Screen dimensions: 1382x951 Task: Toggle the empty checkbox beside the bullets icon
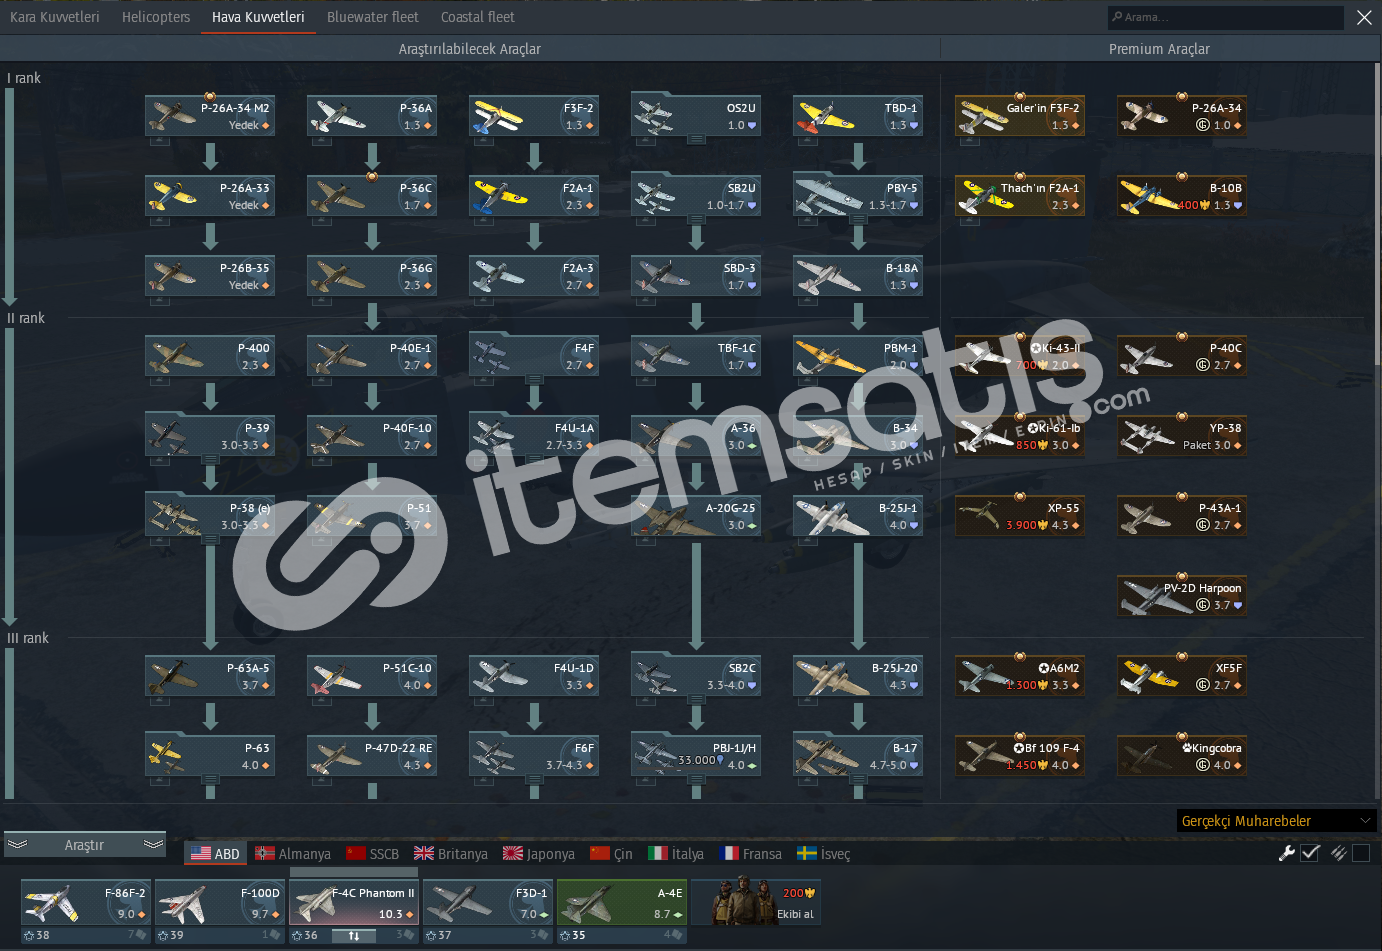[1361, 853]
